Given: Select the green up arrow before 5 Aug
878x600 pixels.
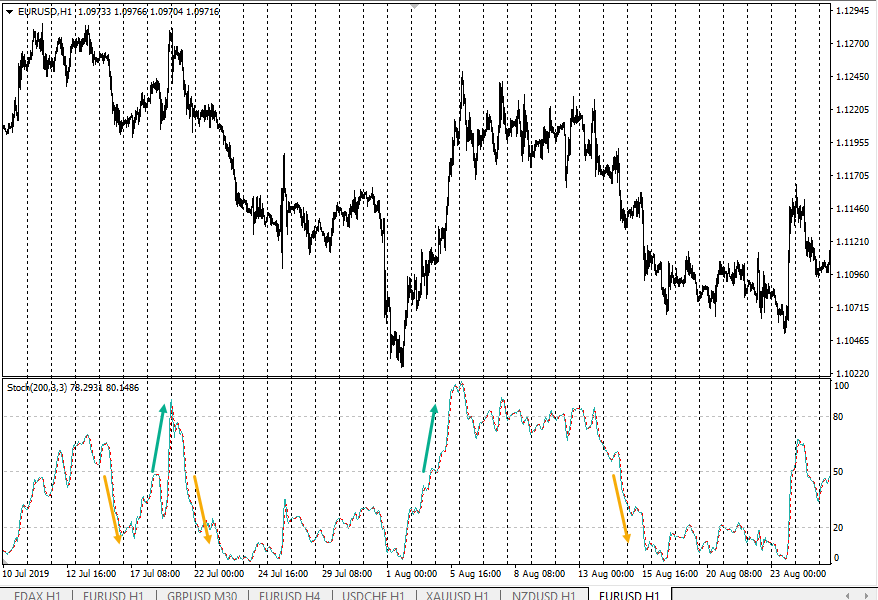Looking at the screenshot, I should tap(430, 437).
